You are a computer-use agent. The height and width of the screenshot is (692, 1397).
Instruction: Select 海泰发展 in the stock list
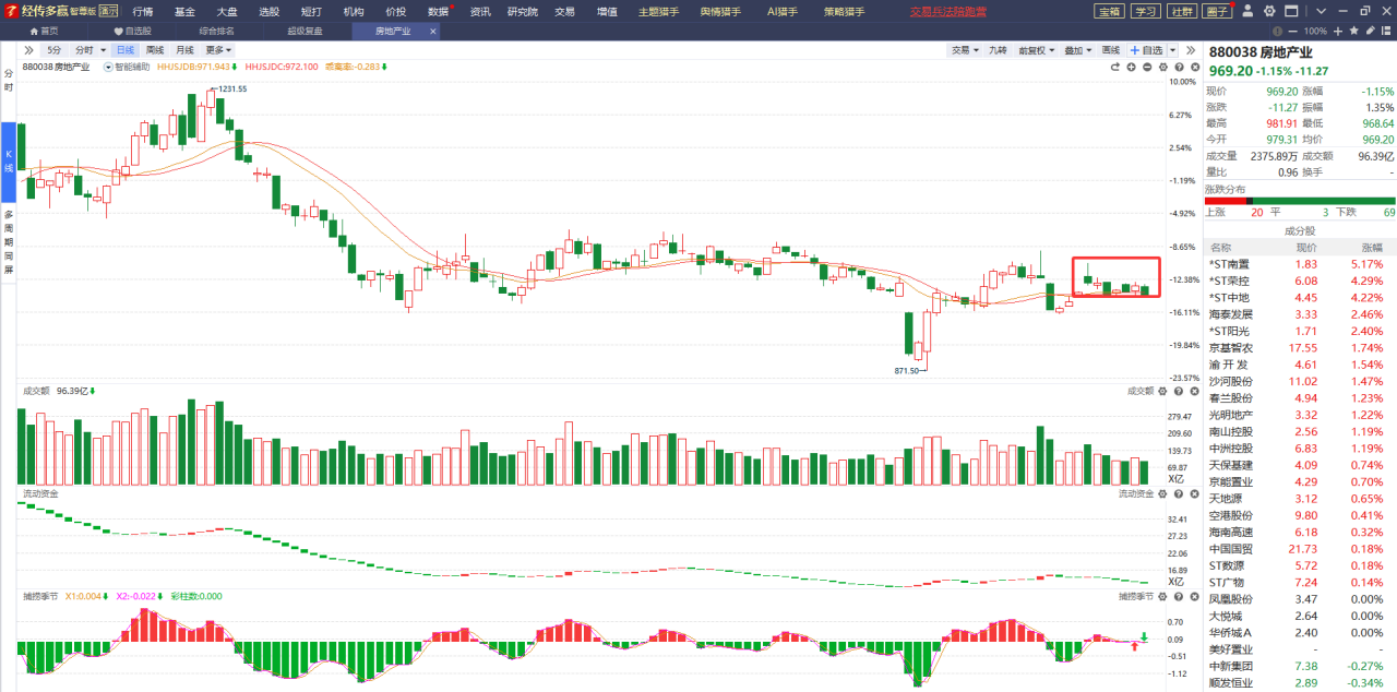[1300, 314]
